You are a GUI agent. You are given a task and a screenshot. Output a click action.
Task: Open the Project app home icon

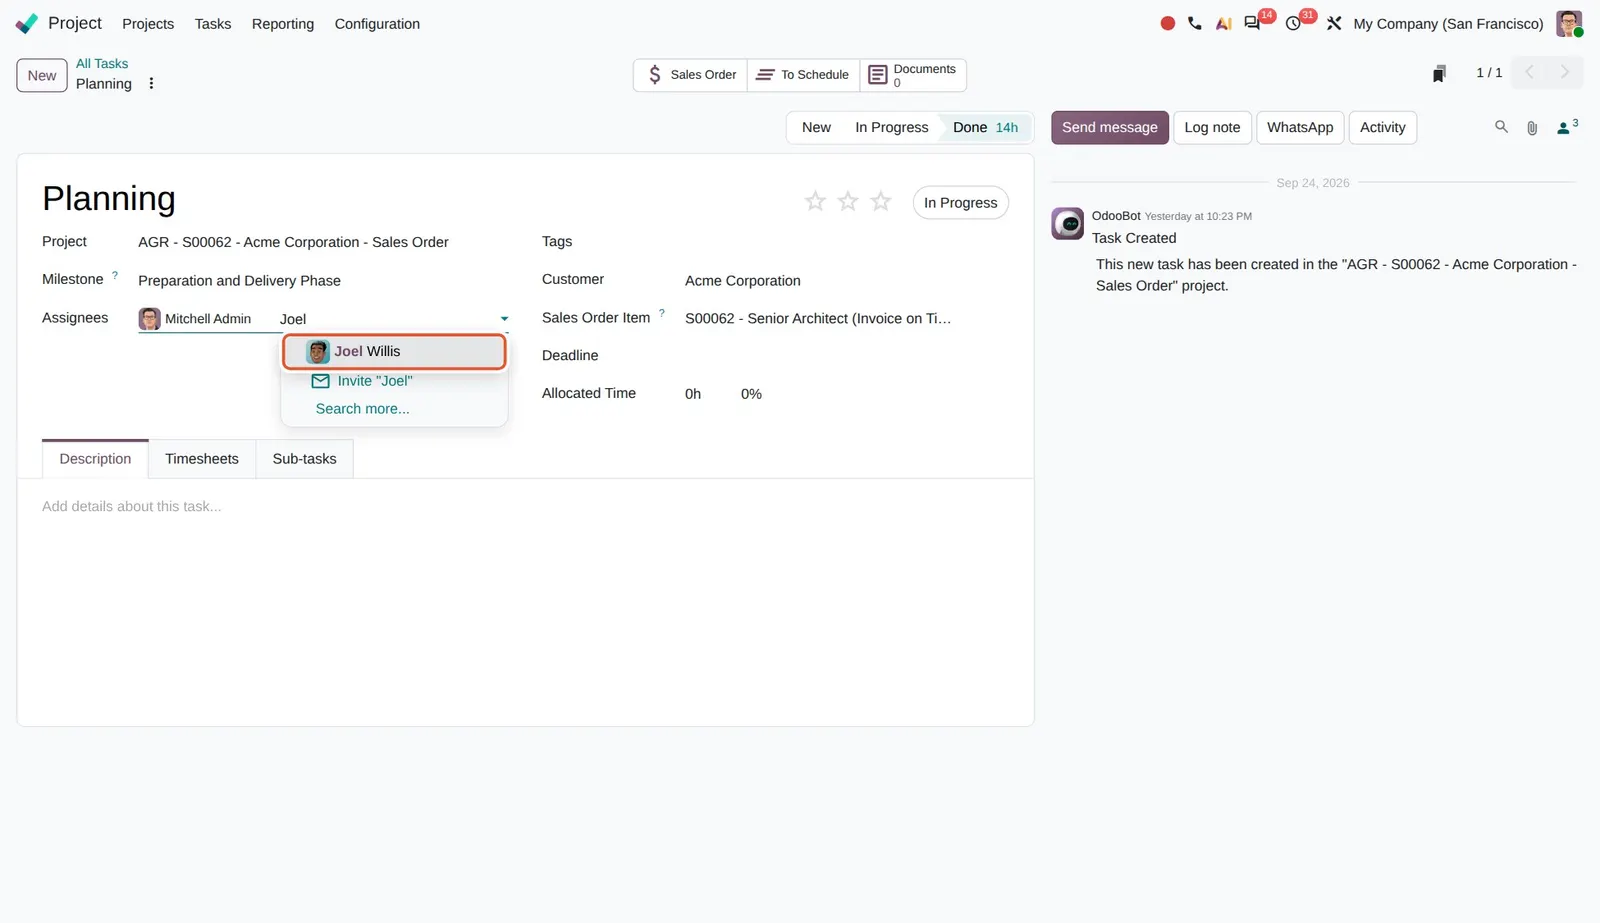pyautogui.click(x=27, y=23)
